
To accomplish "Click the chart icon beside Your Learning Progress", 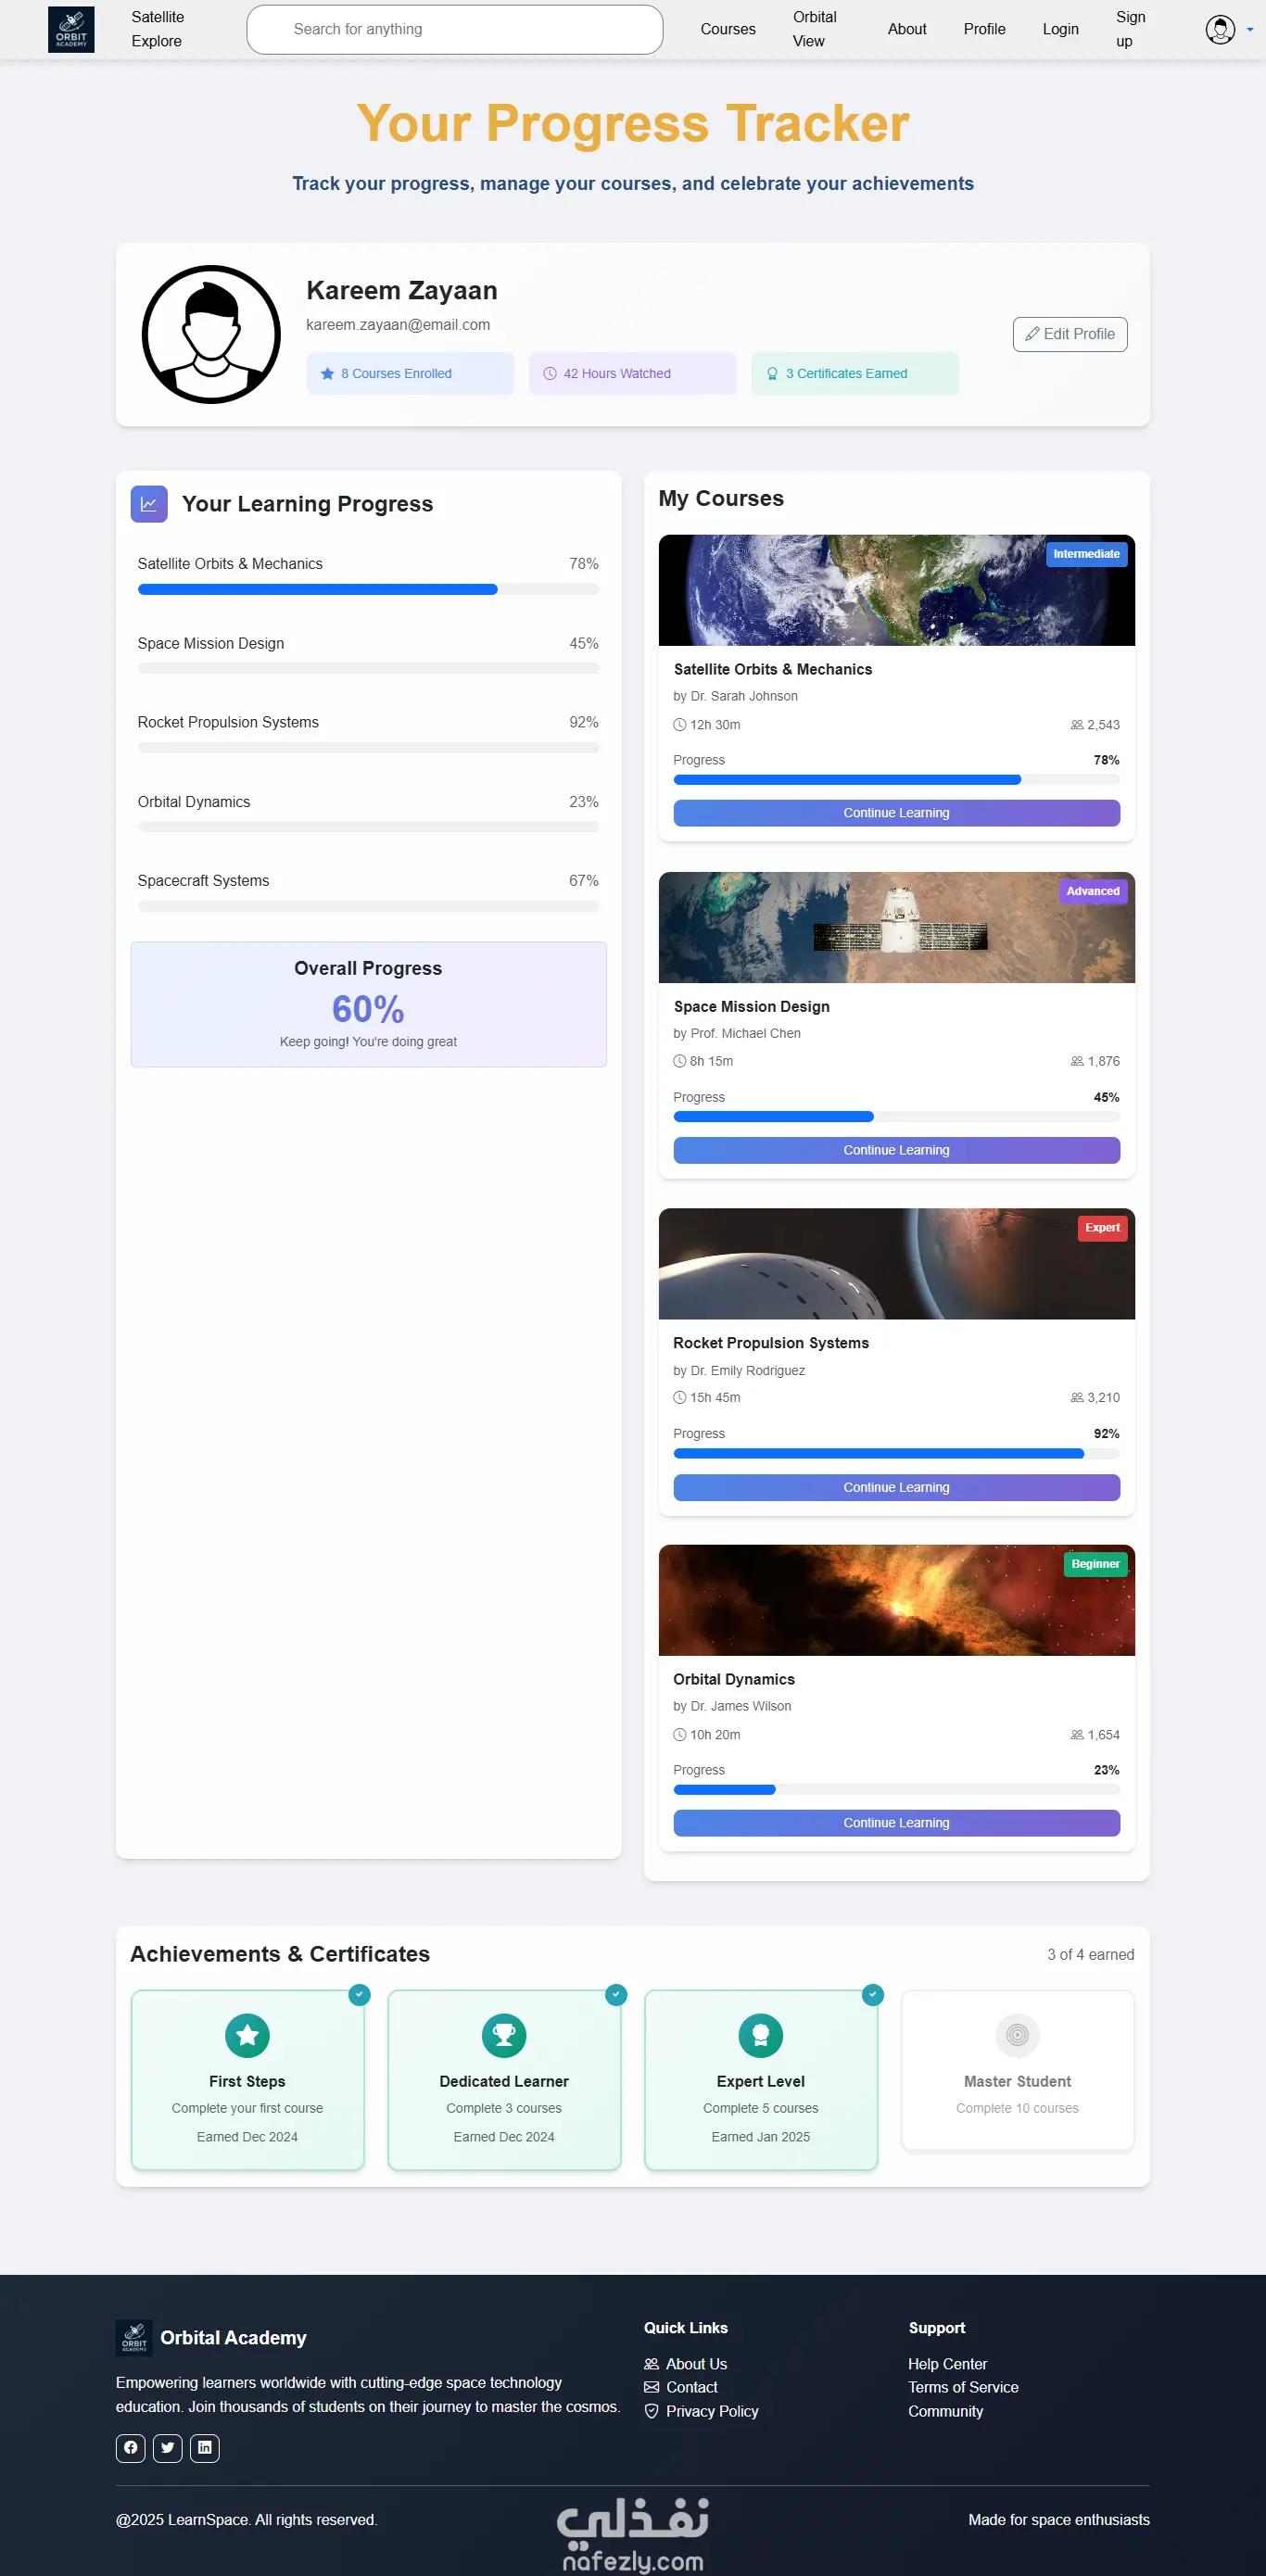I will coord(149,504).
